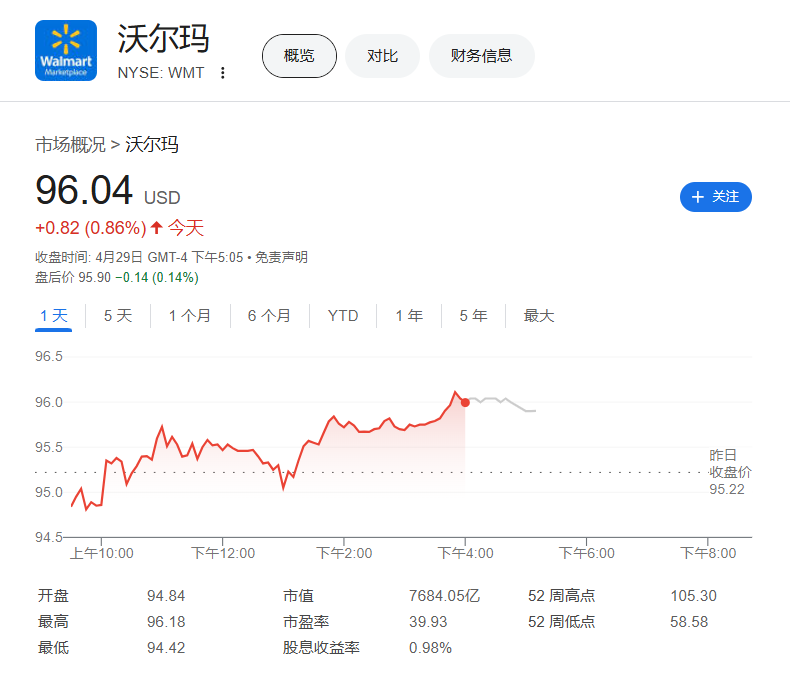Click the gray after-hours chart line
The width and height of the screenshot is (790, 675).
point(501,403)
